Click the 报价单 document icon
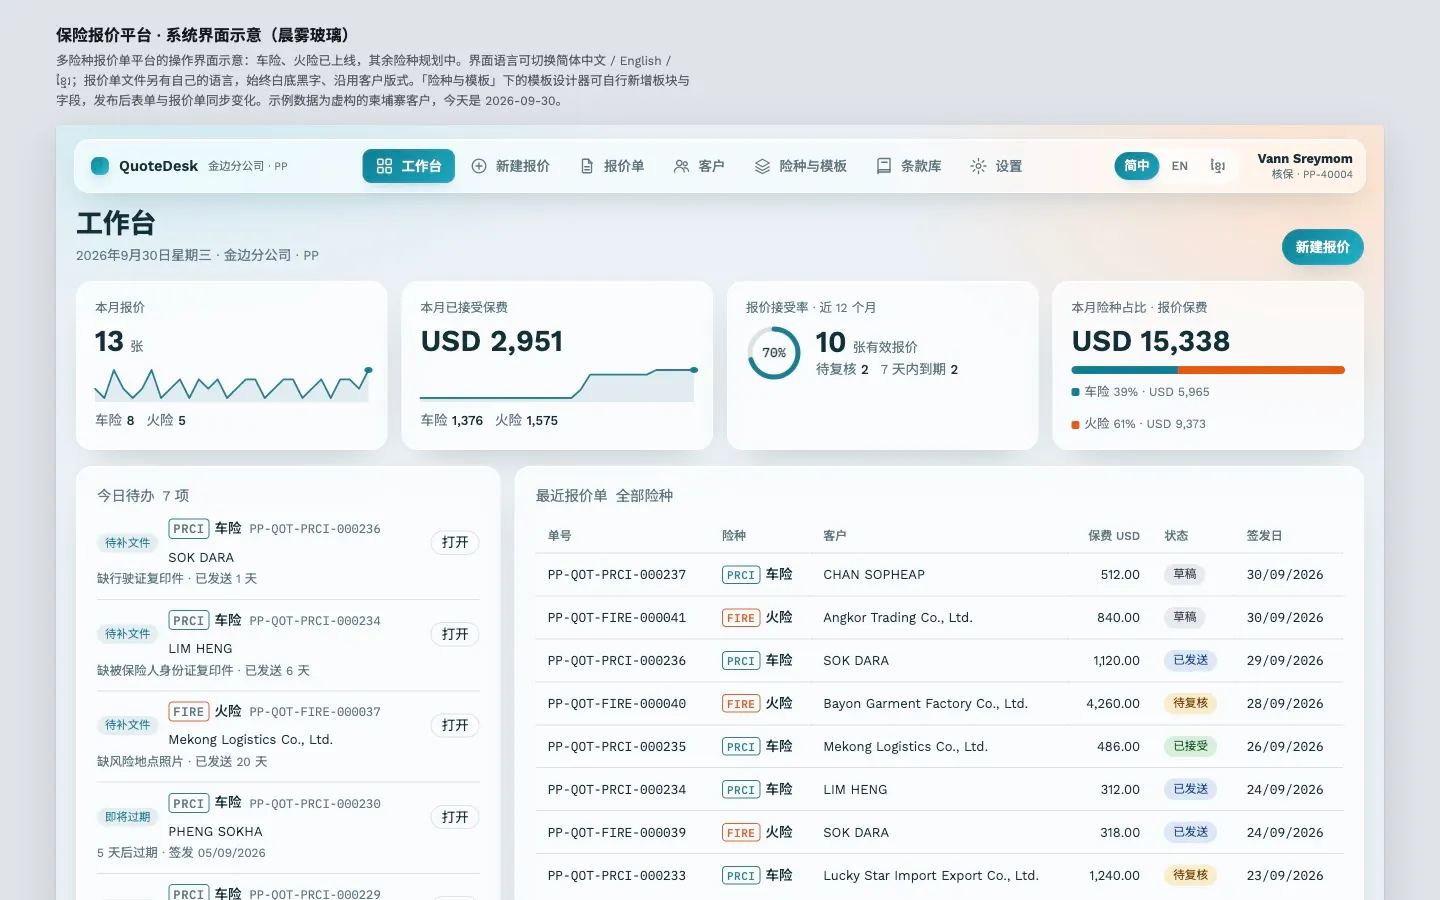The height and width of the screenshot is (900, 1440). 587,166
